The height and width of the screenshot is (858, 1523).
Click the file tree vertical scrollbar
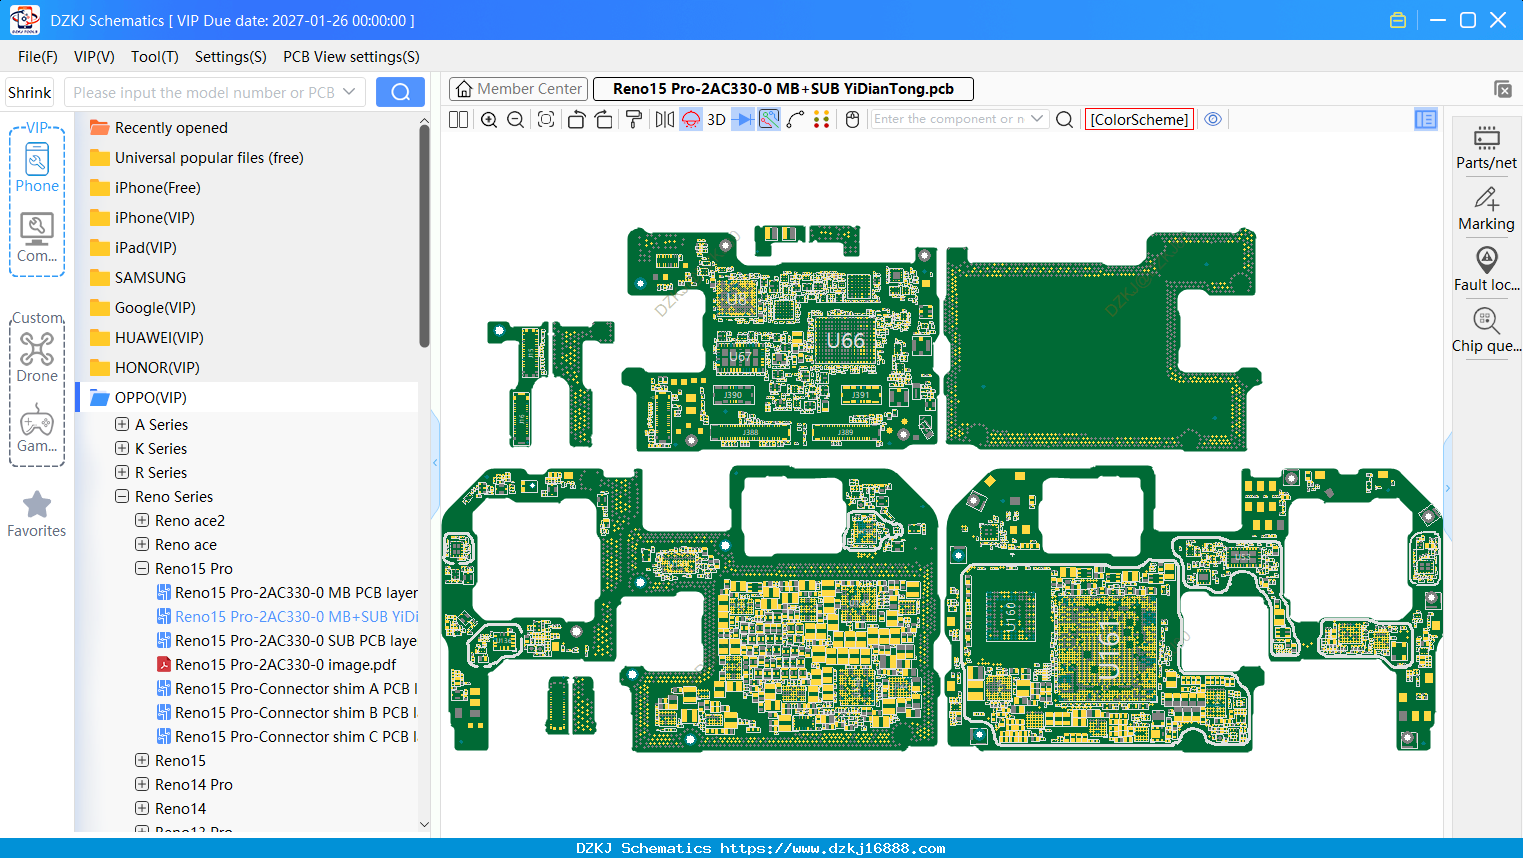pyautogui.click(x=424, y=236)
